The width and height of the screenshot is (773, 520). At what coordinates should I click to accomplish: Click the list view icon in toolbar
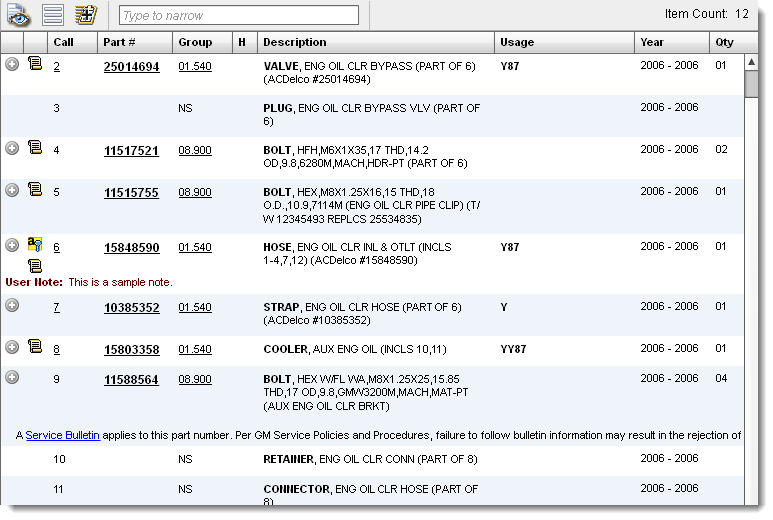point(53,15)
